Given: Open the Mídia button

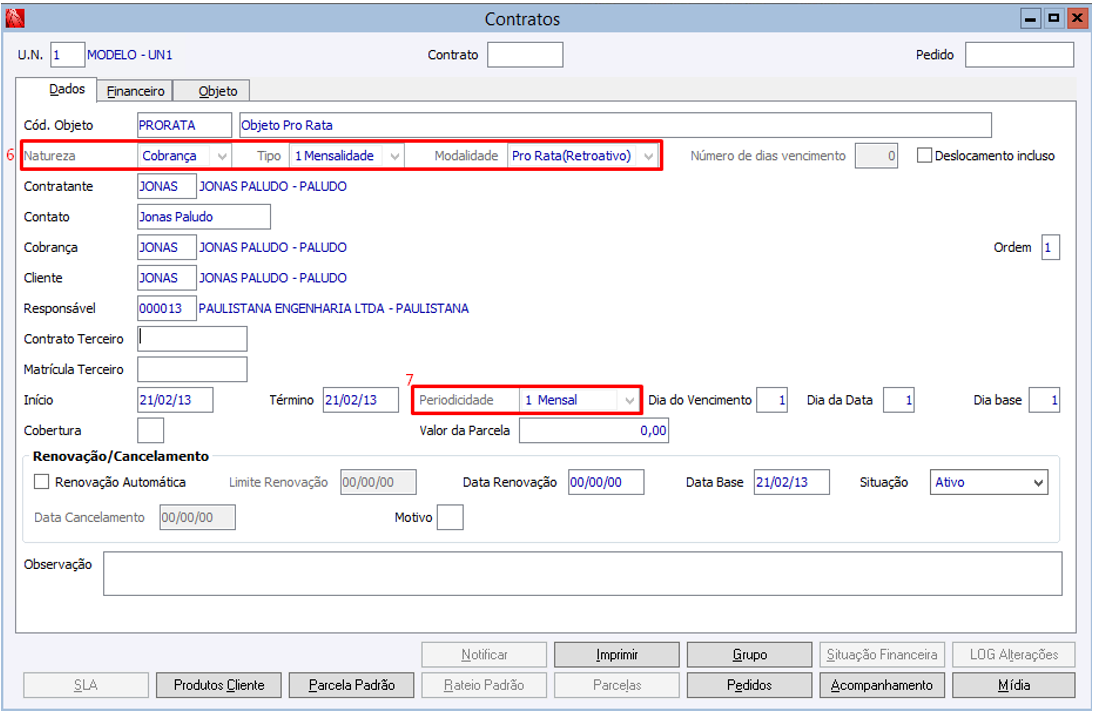Looking at the screenshot, I should pyautogui.click(x=1013, y=685).
